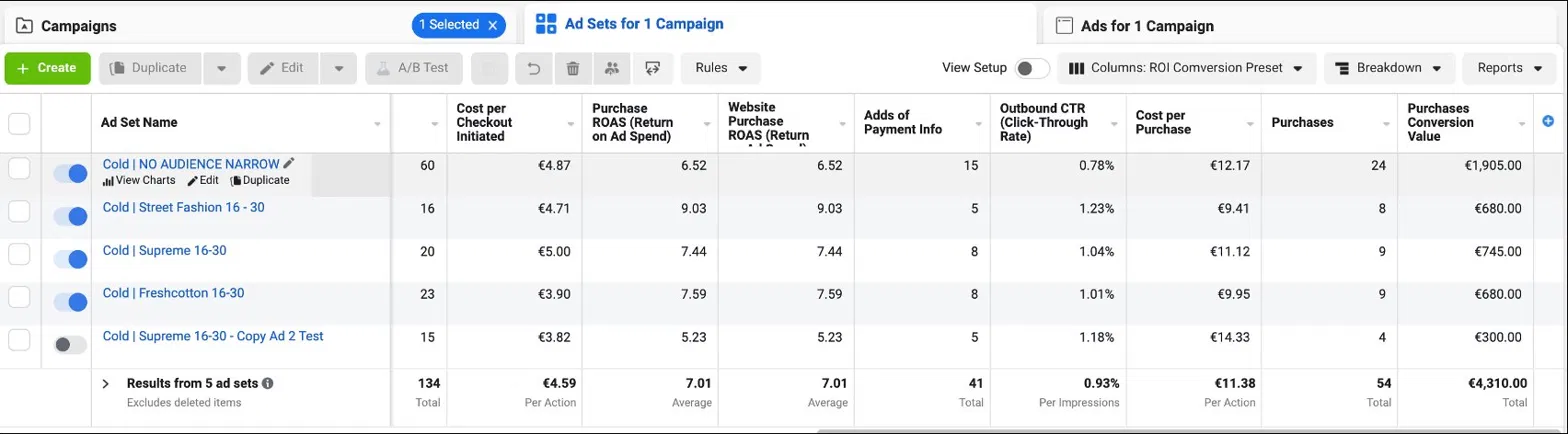Expand Results from 5 ad sets row
1568x434 pixels.
point(105,383)
